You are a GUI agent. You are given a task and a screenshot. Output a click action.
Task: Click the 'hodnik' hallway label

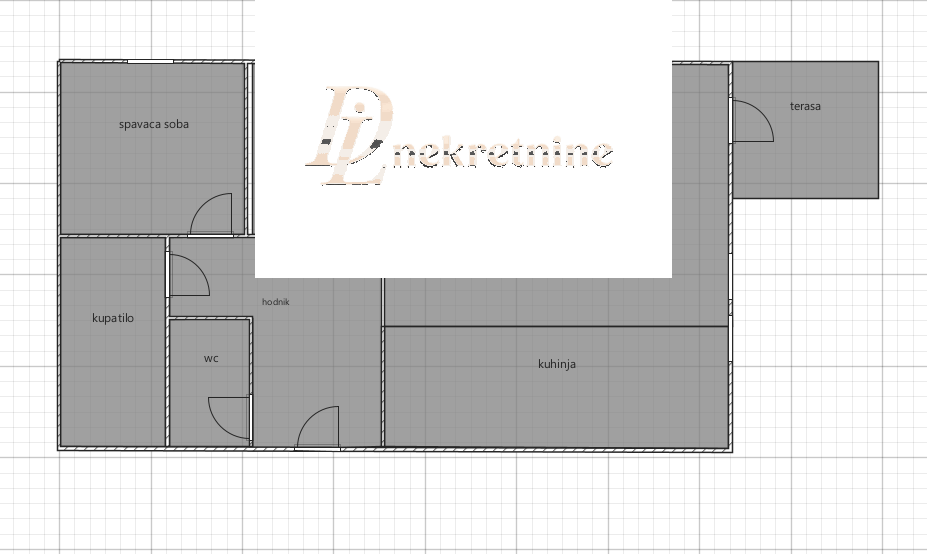pyautogui.click(x=275, y=302)
